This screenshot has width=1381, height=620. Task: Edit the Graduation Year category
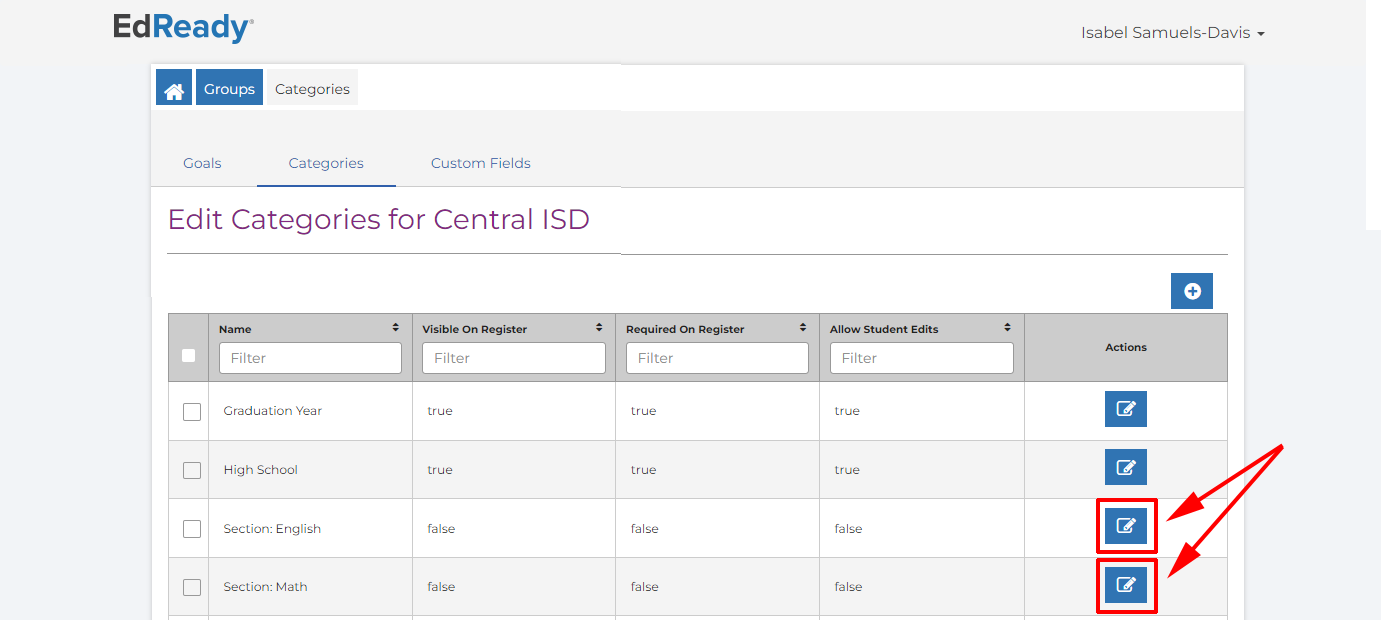[x=1126, y=409]
